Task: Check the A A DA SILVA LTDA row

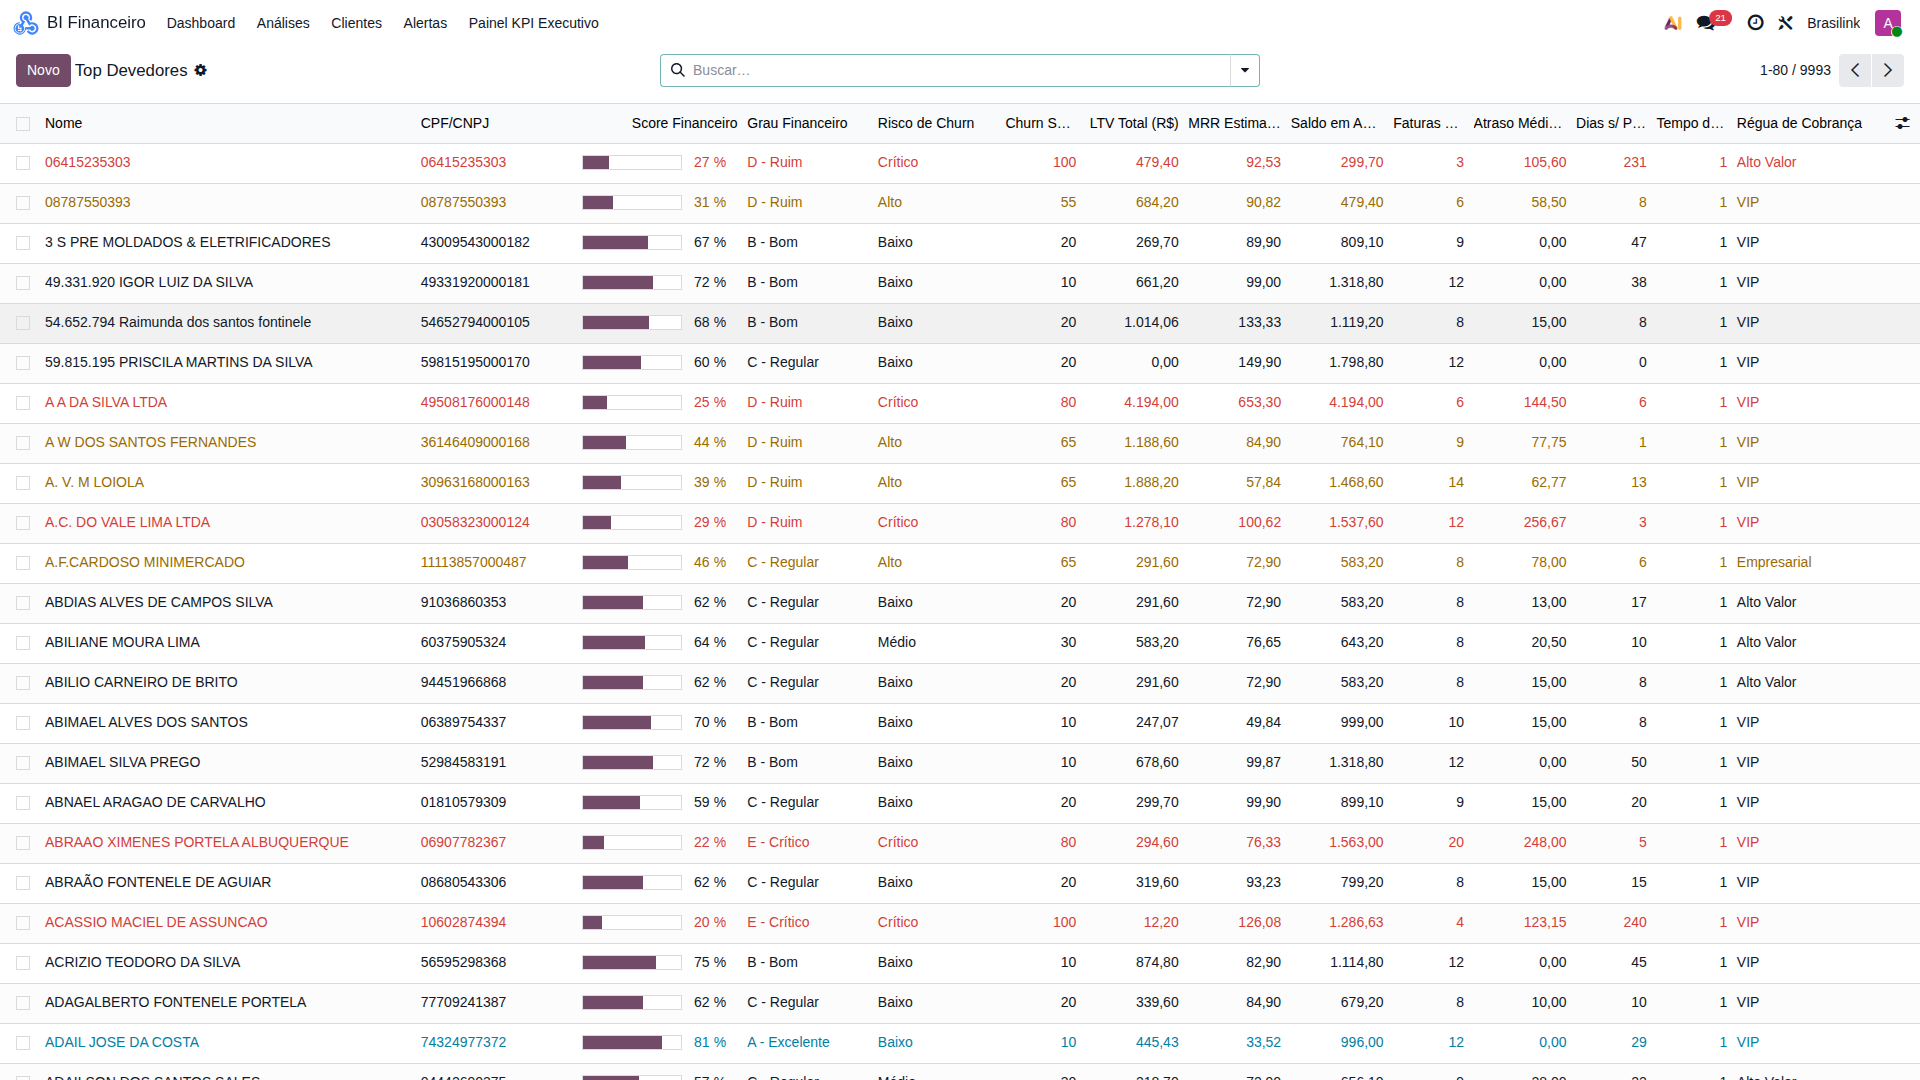Action: coord(23,403)
